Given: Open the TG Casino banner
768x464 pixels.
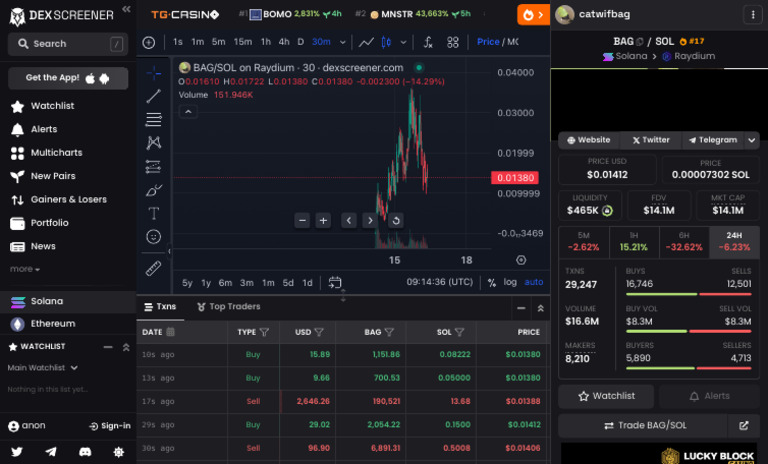Looking at the screenshot, I should click(185, 15).
